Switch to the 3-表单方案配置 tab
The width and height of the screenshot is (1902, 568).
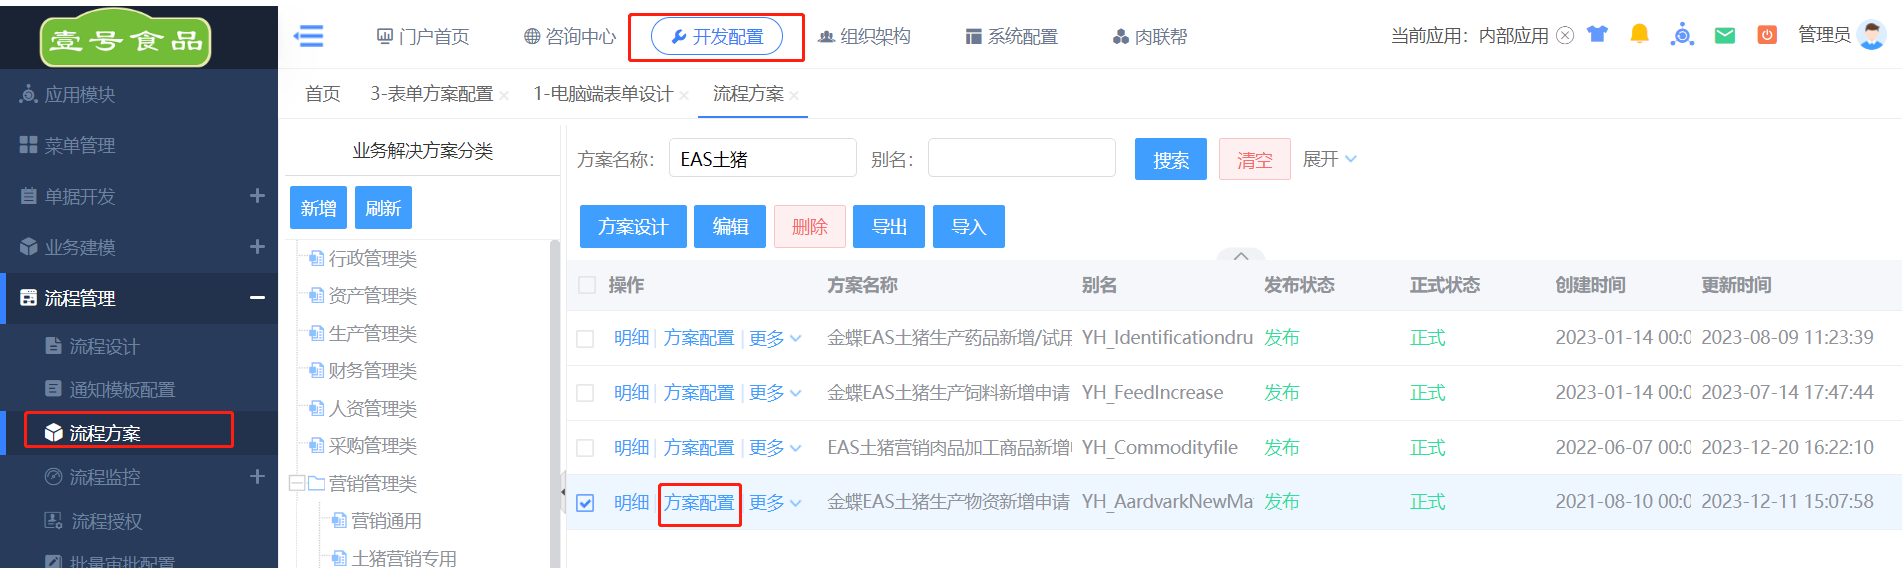coord(431,94)
